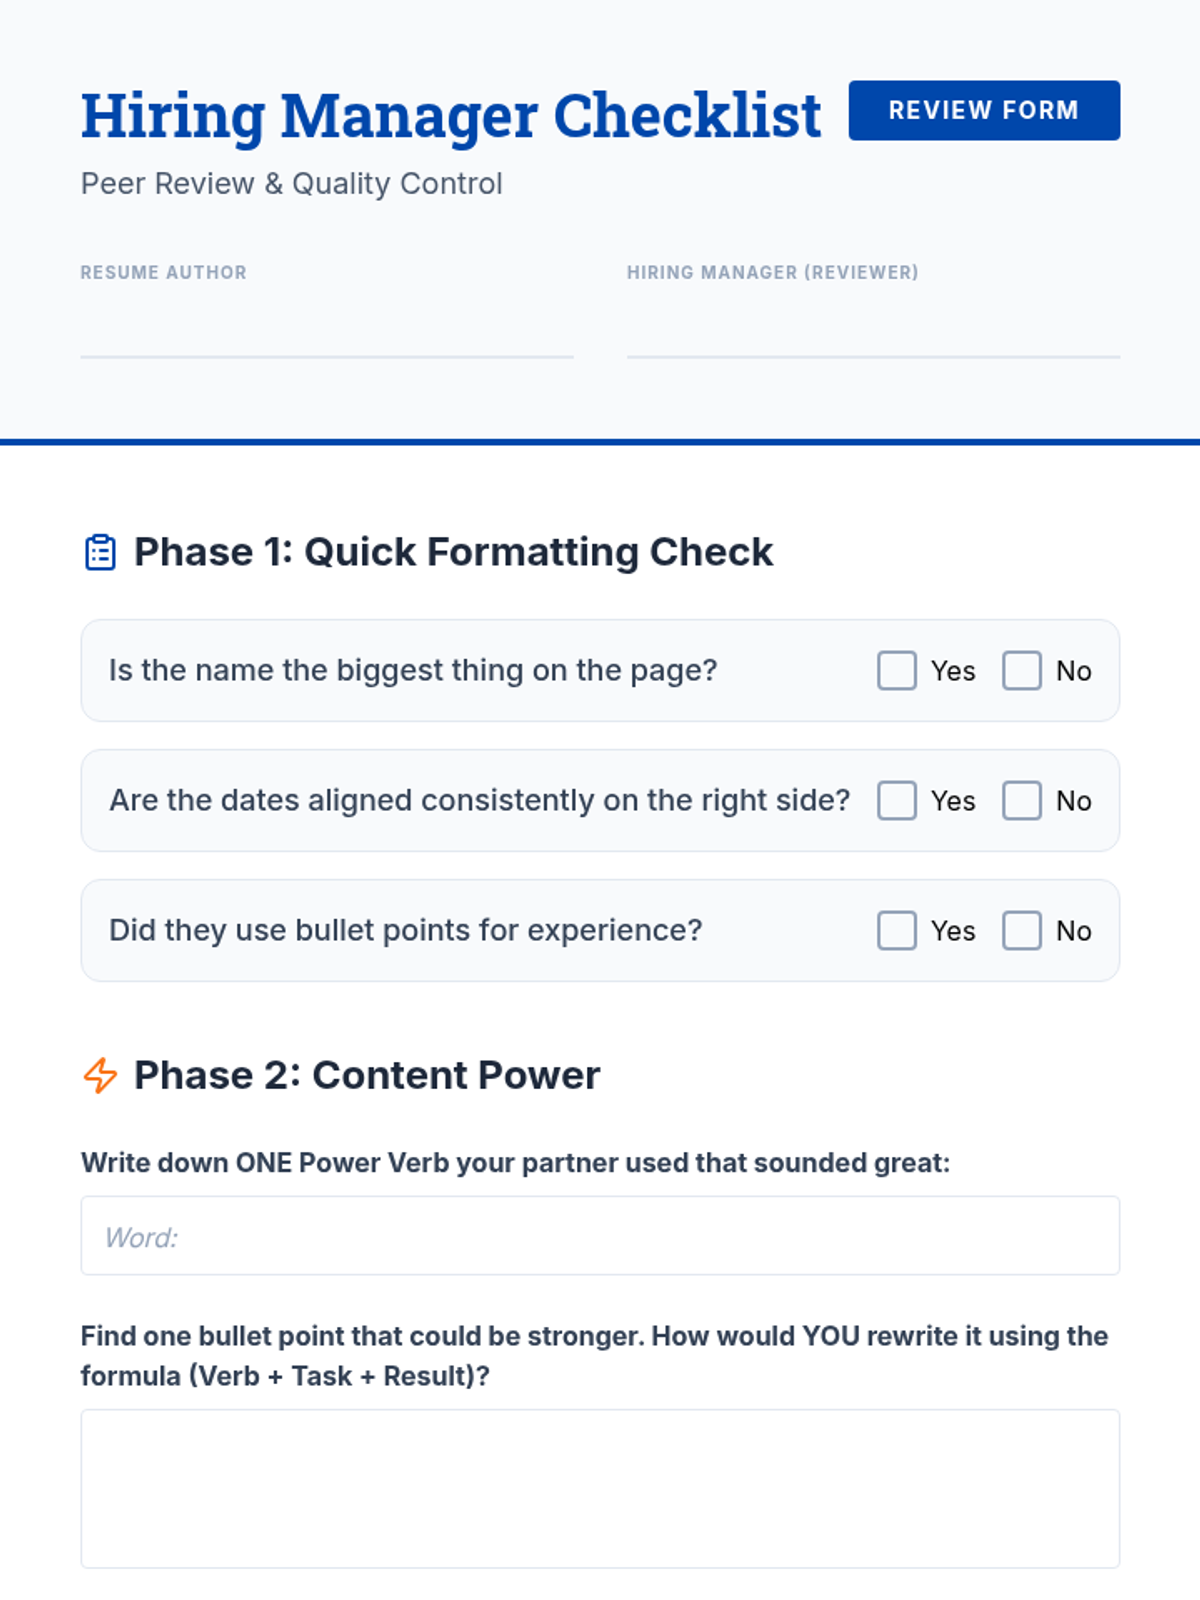Screen dimensions: 1200x1600
Task: Click the 'Write down ONE Power Verb' prompt
Action: click(515, 1163)
